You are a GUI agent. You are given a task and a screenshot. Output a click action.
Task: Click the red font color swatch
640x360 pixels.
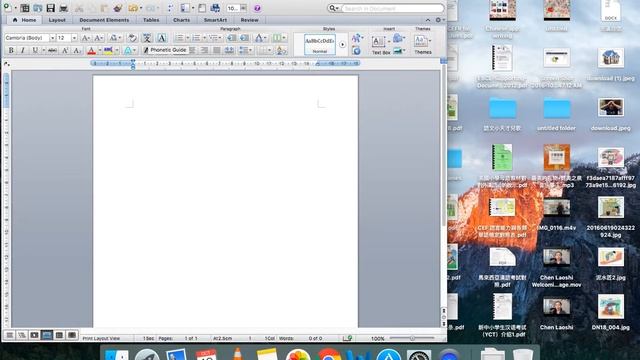91,50
